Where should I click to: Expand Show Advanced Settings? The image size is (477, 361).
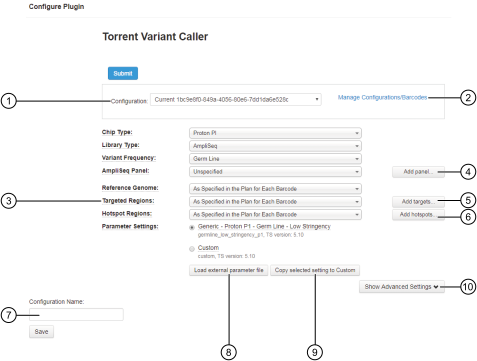coord(402,287)
